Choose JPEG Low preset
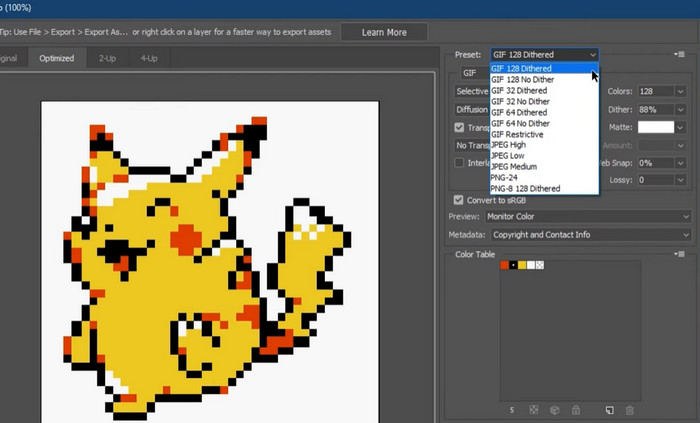 (x=545, y=156)
